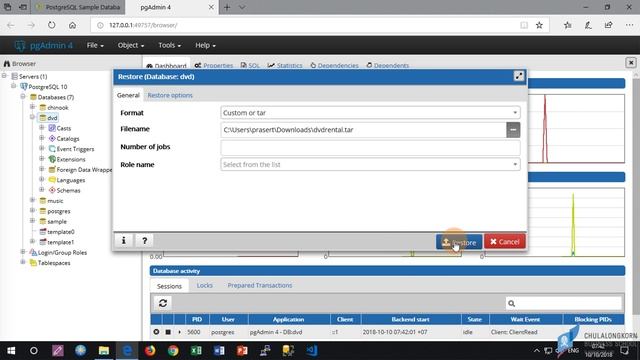
Task: Expand details arrow for session 5600
Action: [179, 332]
